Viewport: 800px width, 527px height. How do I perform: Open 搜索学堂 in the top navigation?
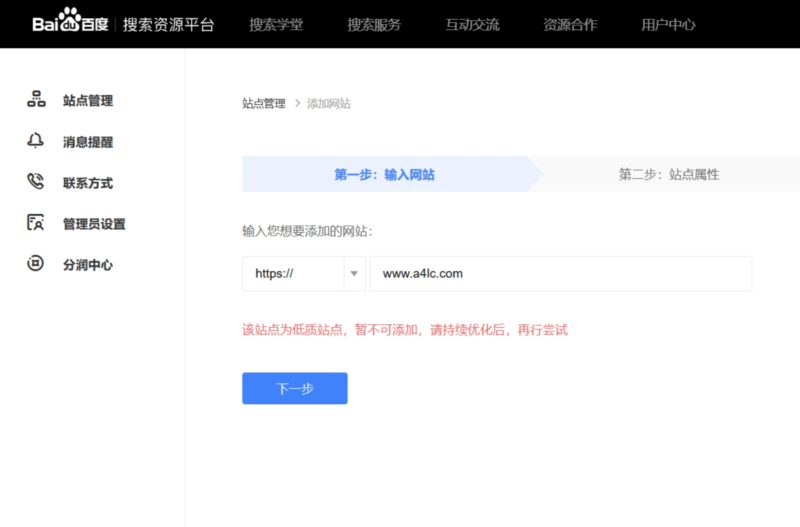pyautogui.click(x=276, y=24)
